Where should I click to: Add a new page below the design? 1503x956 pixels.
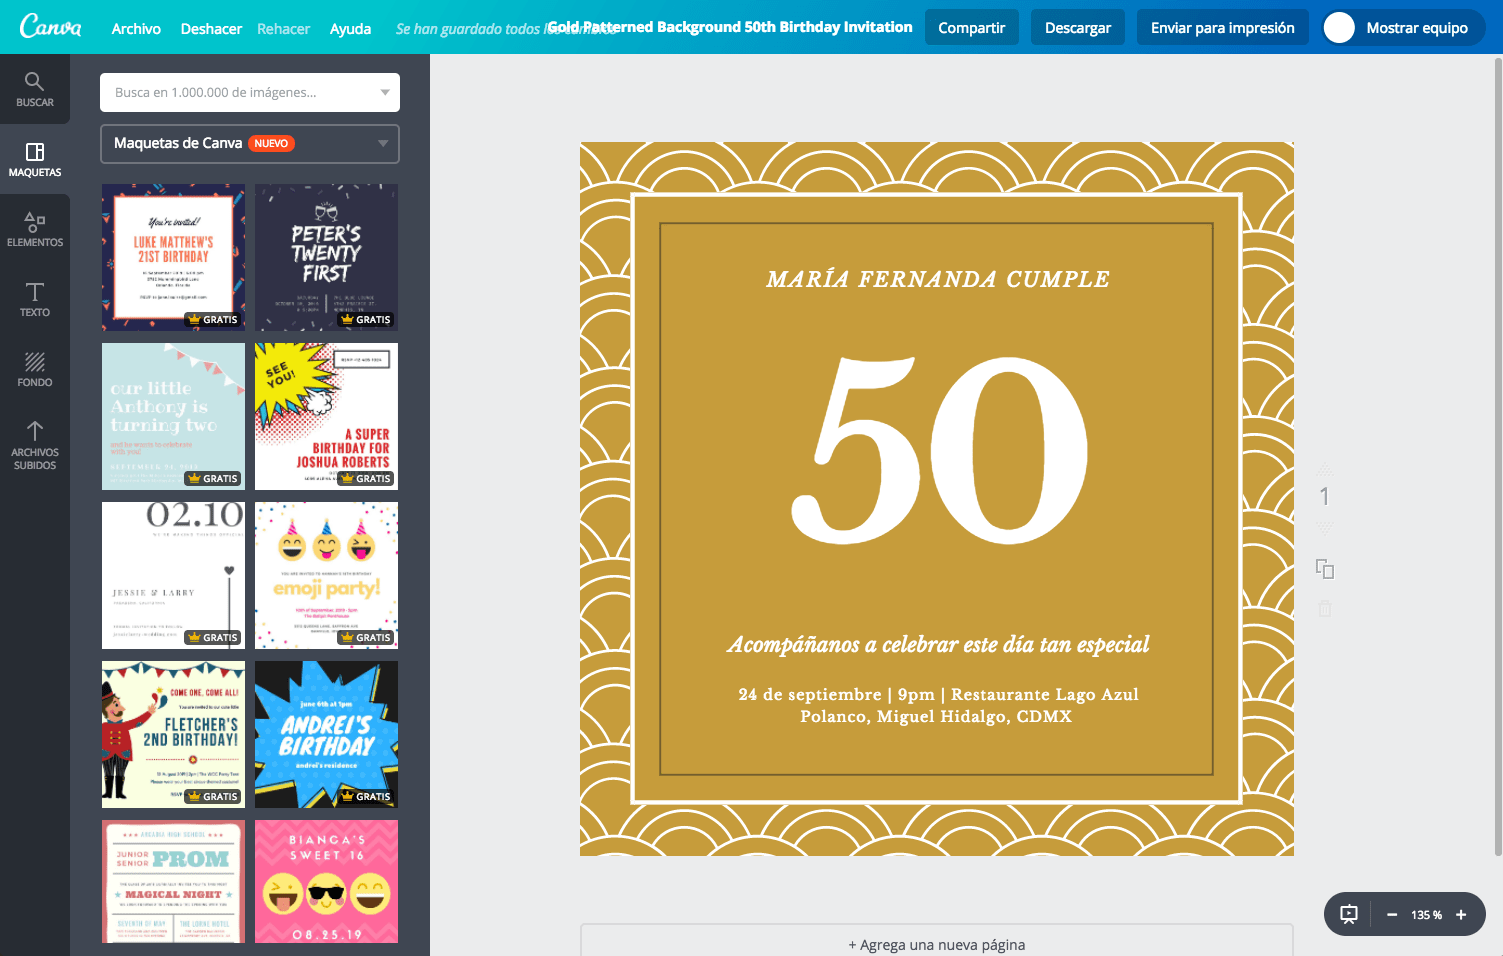(x=937, y=944)
